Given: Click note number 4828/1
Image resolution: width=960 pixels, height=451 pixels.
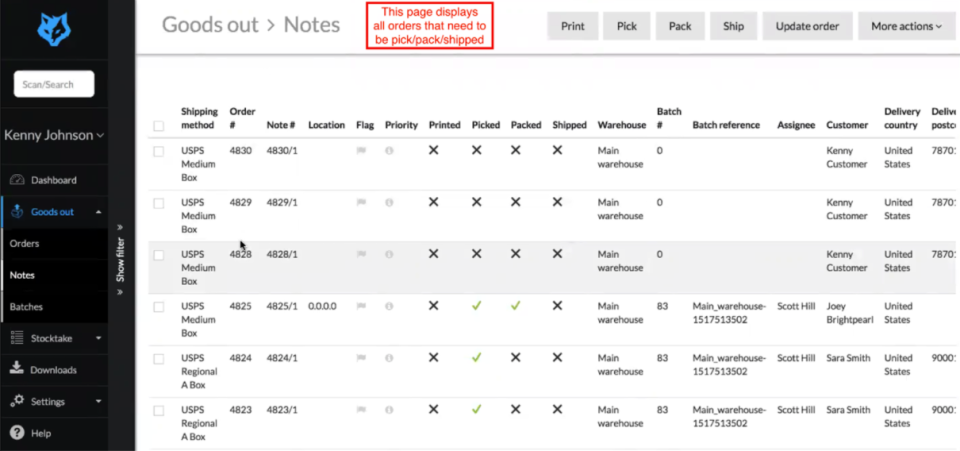Looking at the screenshot, I should (x=282, y=254).
